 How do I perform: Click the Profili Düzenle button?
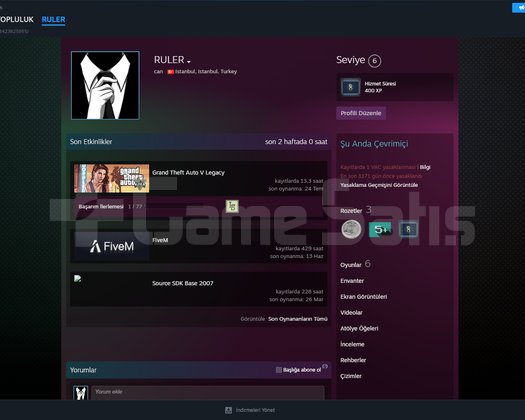(361, 113)
